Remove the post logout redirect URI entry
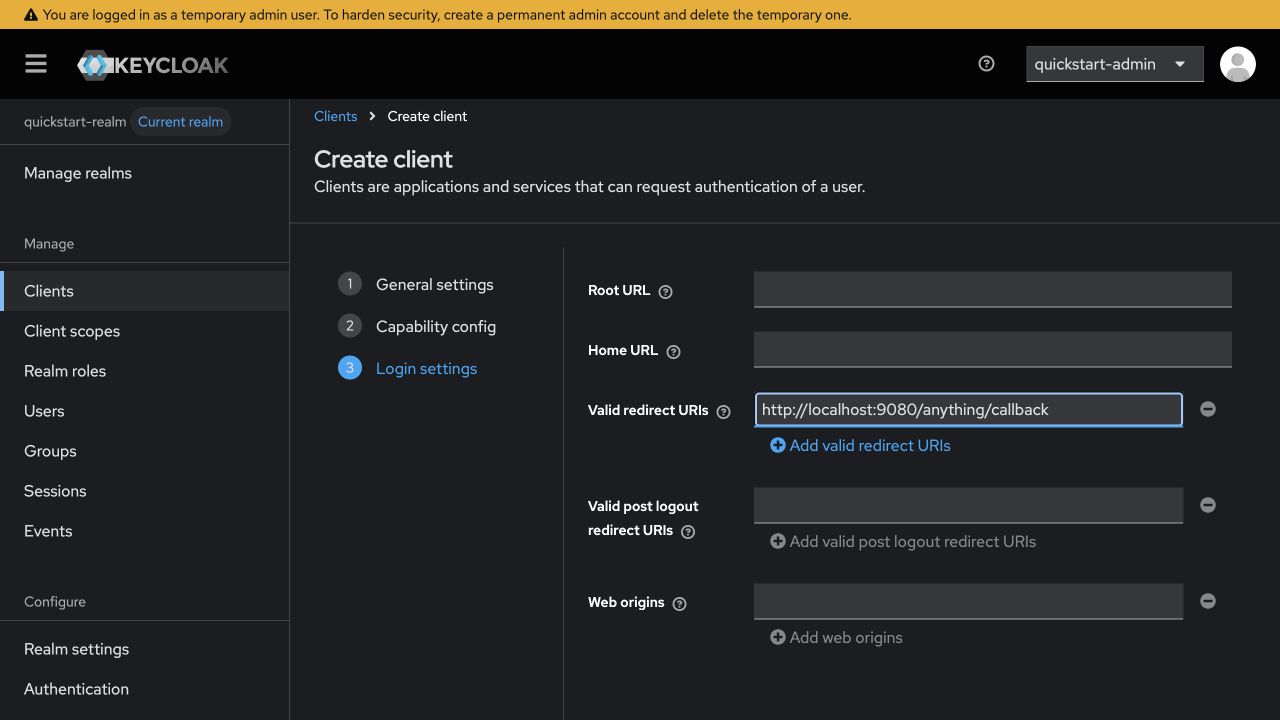Viewport: 1280px width, 720px height. click(x=1208, y=505)
